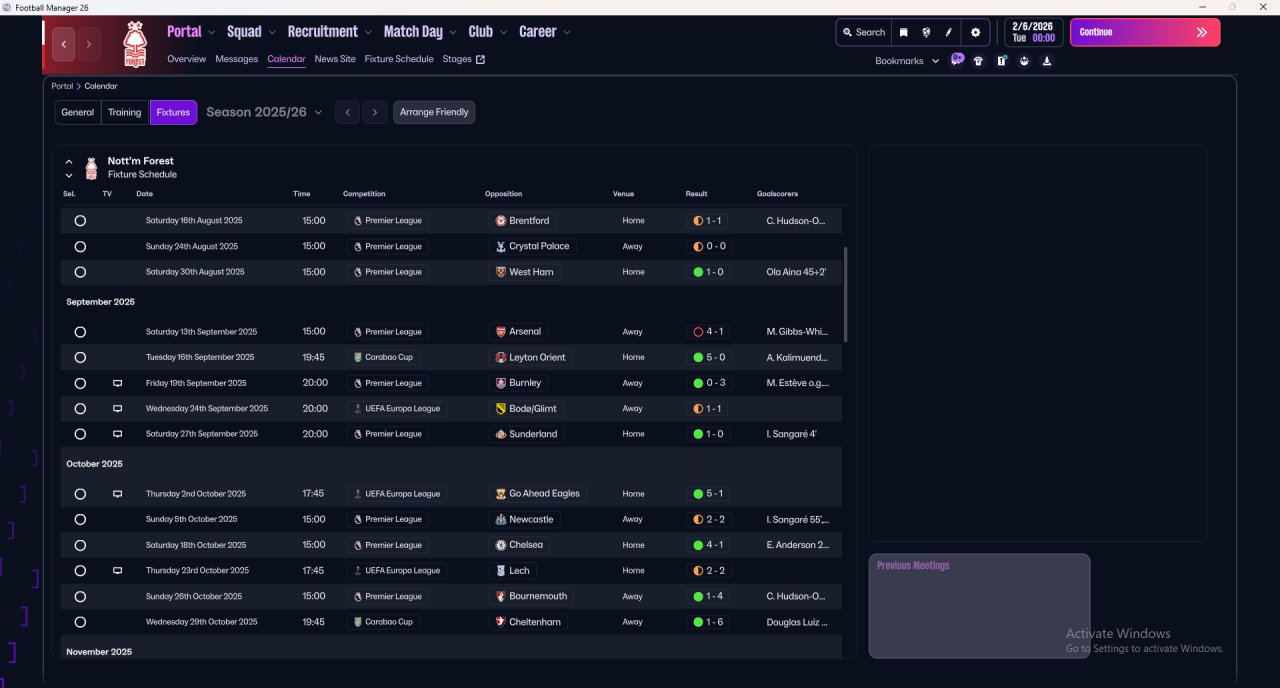Click the fixture list vertical scrollbar

pos(846,295)
